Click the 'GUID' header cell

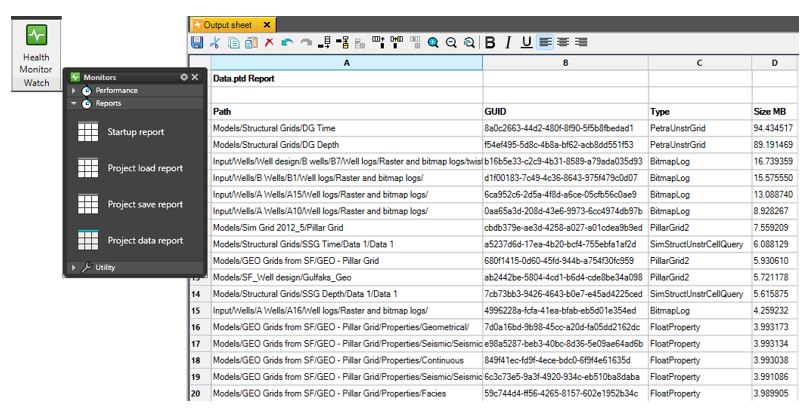coord(565,112)
